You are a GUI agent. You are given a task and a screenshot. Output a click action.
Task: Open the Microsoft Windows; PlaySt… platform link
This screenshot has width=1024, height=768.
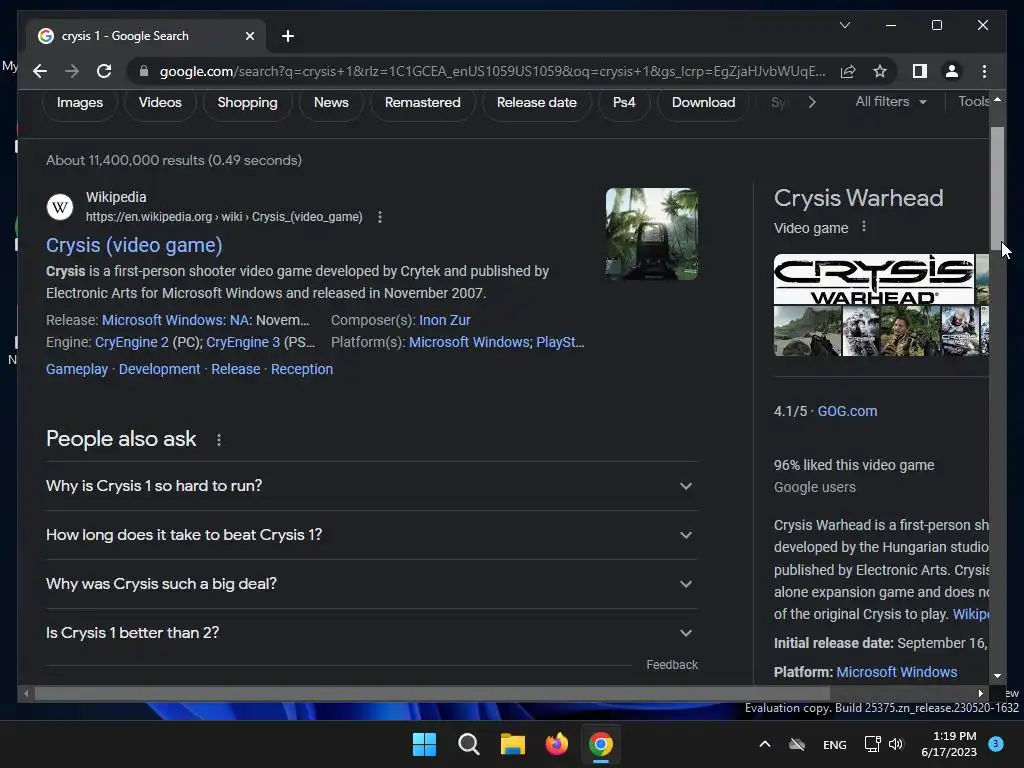click(496, 342)
